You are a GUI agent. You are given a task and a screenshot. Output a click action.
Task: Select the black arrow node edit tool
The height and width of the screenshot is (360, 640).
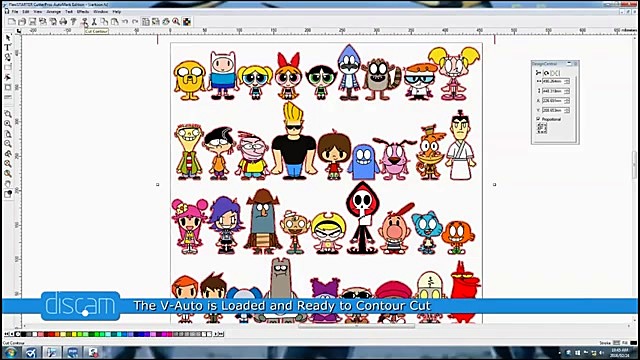pyautogui.click(x=8, y=77)
